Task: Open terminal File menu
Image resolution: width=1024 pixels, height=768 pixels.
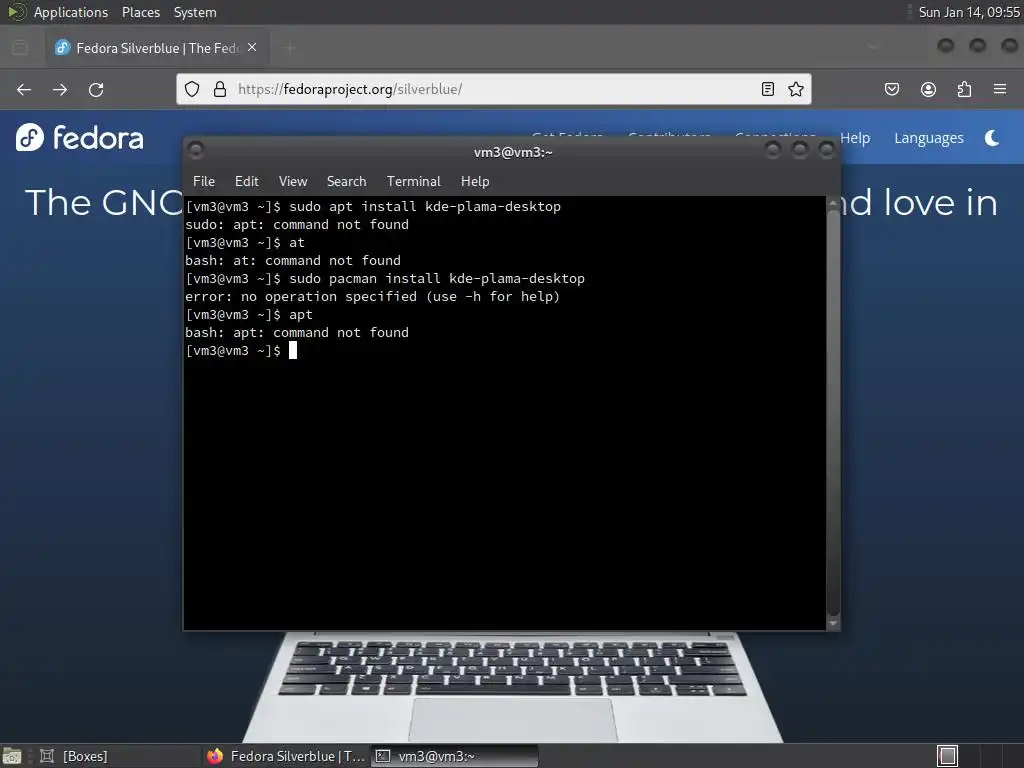Action: 204,182
